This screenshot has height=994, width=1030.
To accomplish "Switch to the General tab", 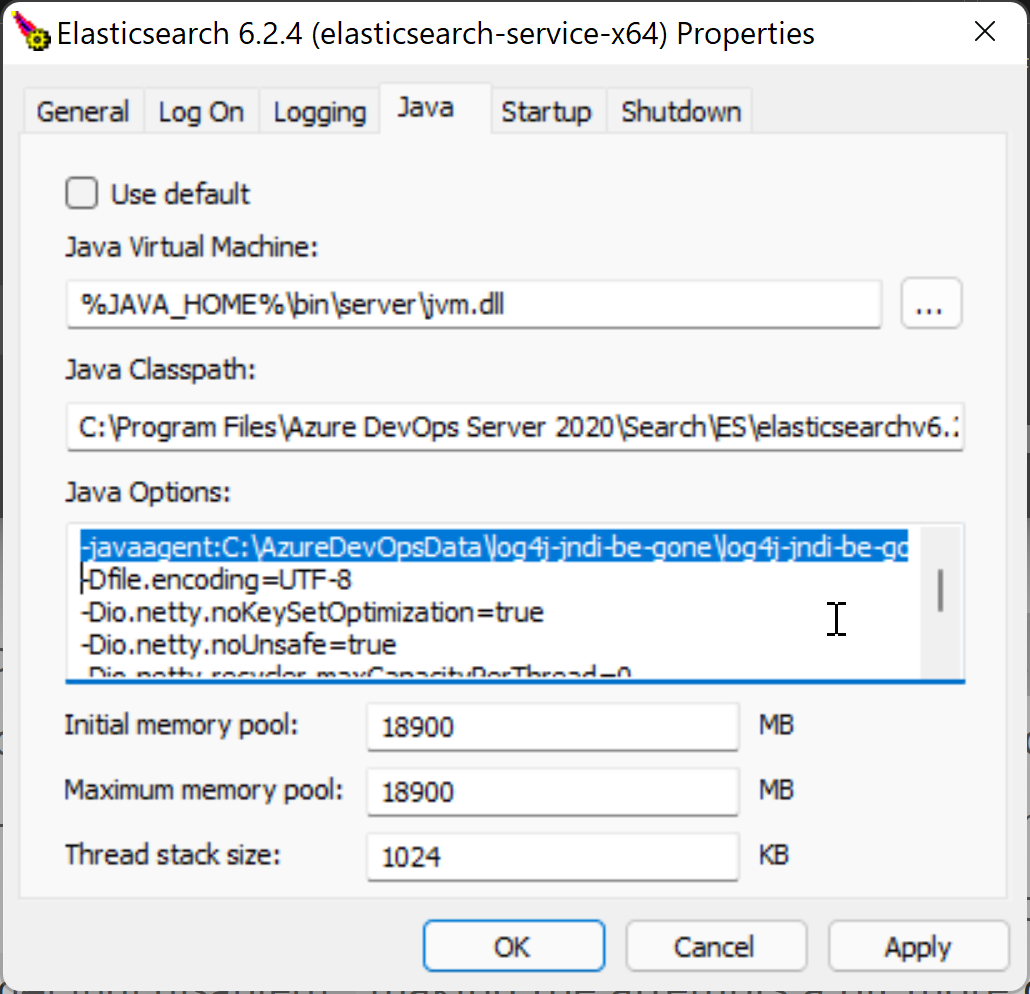I will [x=83, y=112].
